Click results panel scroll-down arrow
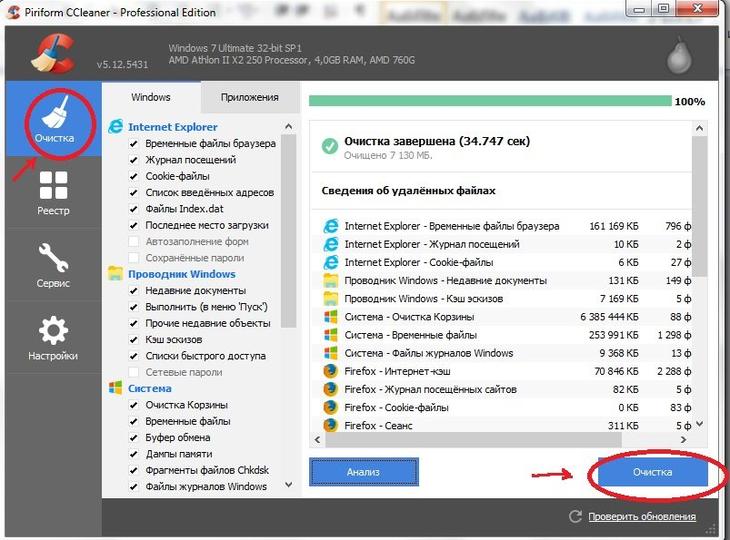 tap(699, 424)
